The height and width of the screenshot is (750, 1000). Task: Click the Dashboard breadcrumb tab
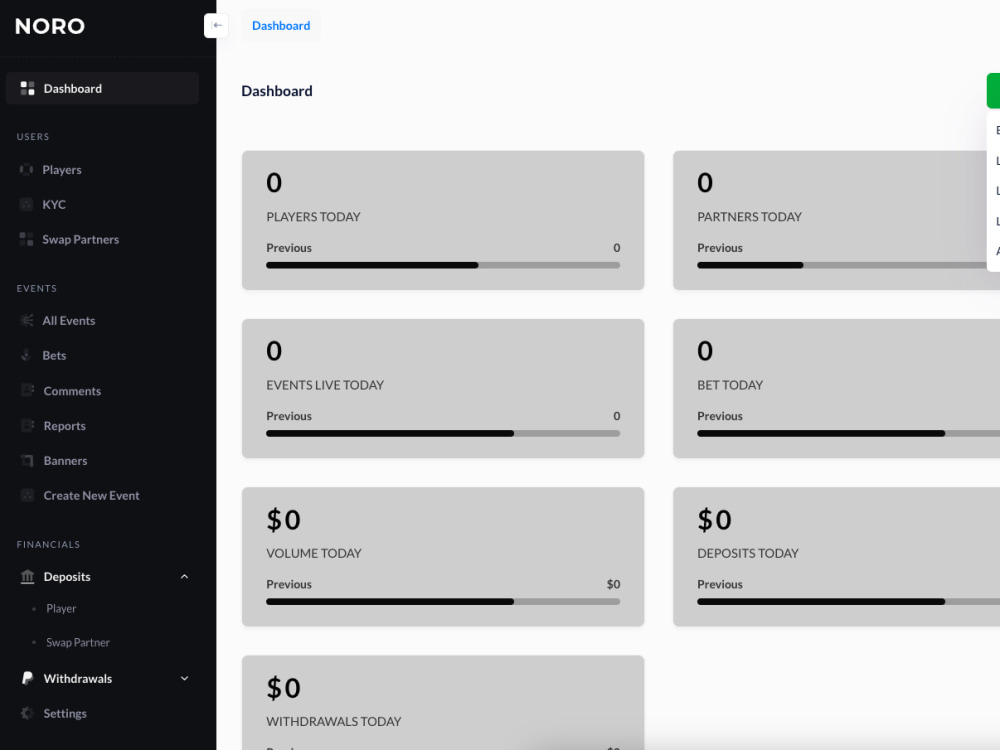(281, 26)
